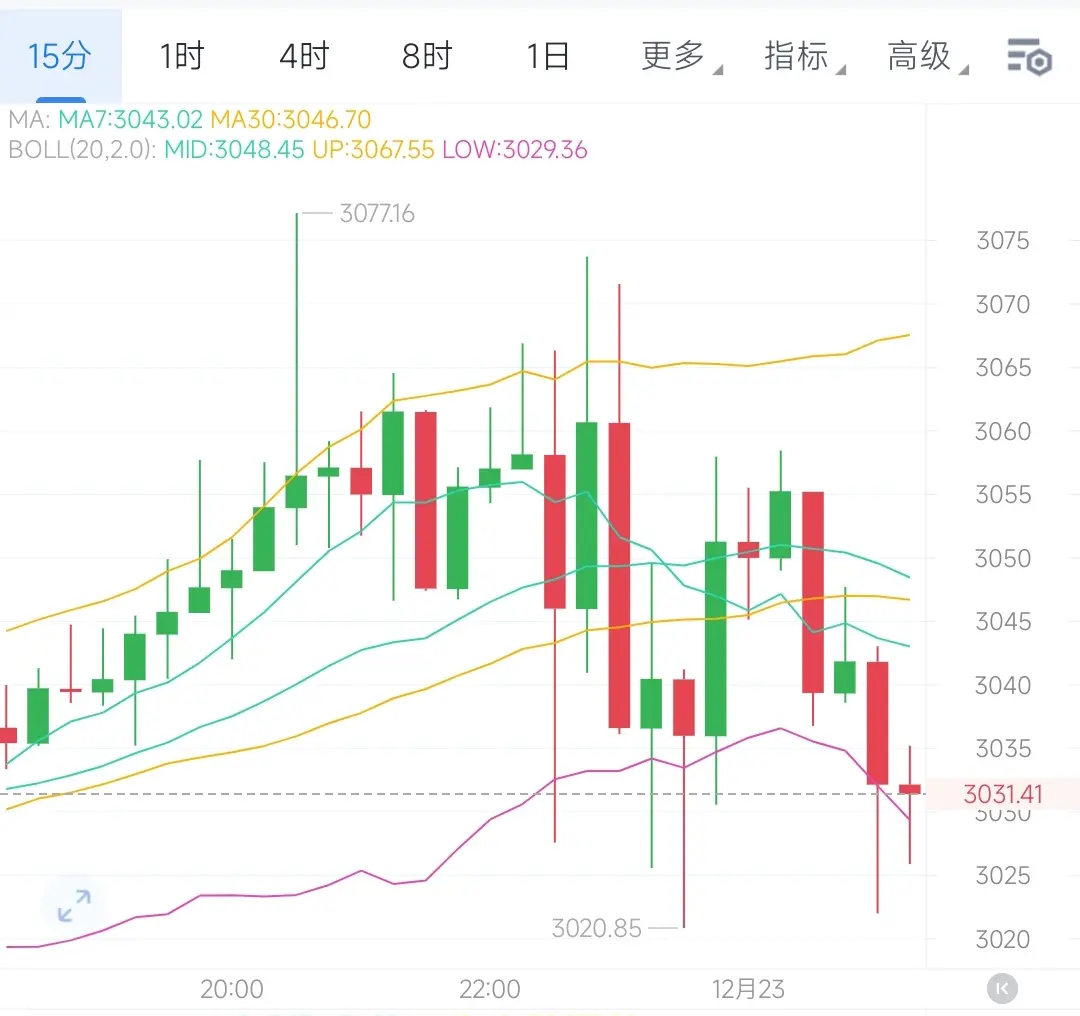This screenshot has width=1080, height=1016.
Task: Switch to the 1时 timeframe
Action: 182,56
